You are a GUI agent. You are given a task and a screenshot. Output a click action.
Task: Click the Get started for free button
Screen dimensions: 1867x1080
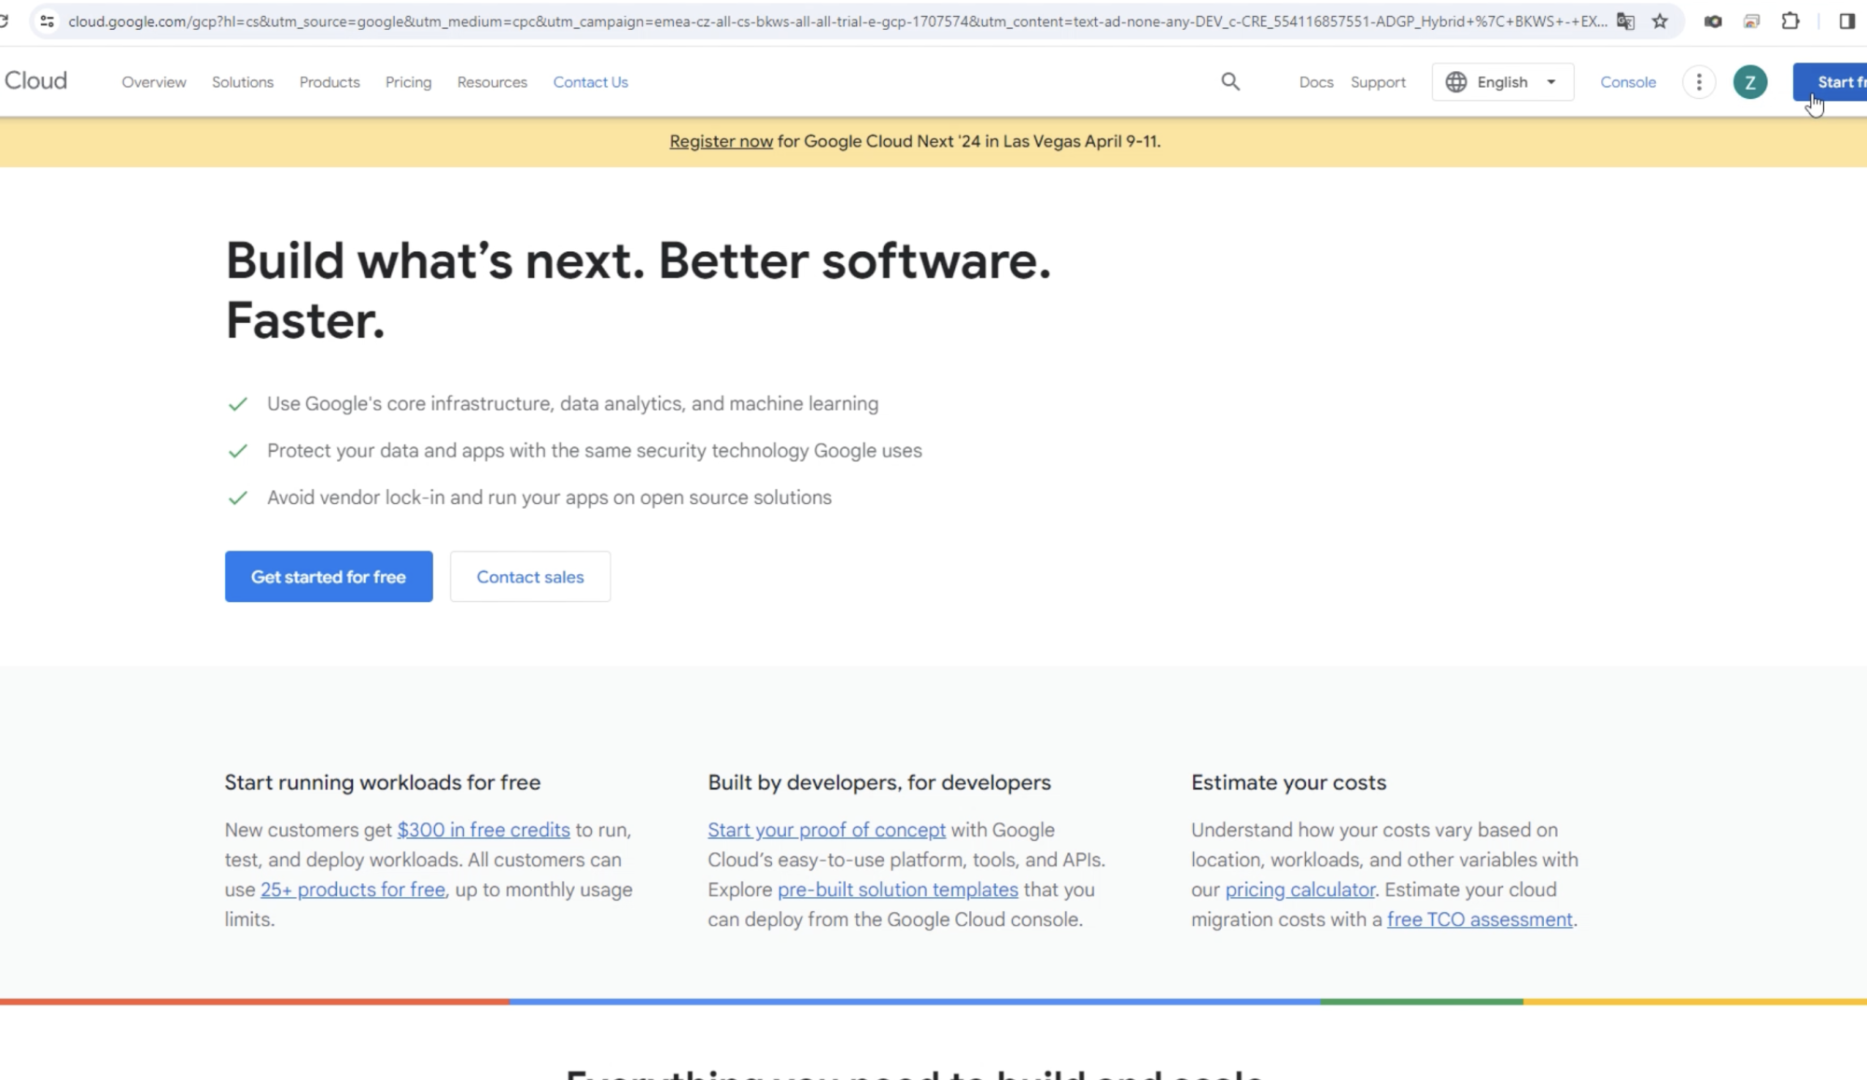(328, 576)
